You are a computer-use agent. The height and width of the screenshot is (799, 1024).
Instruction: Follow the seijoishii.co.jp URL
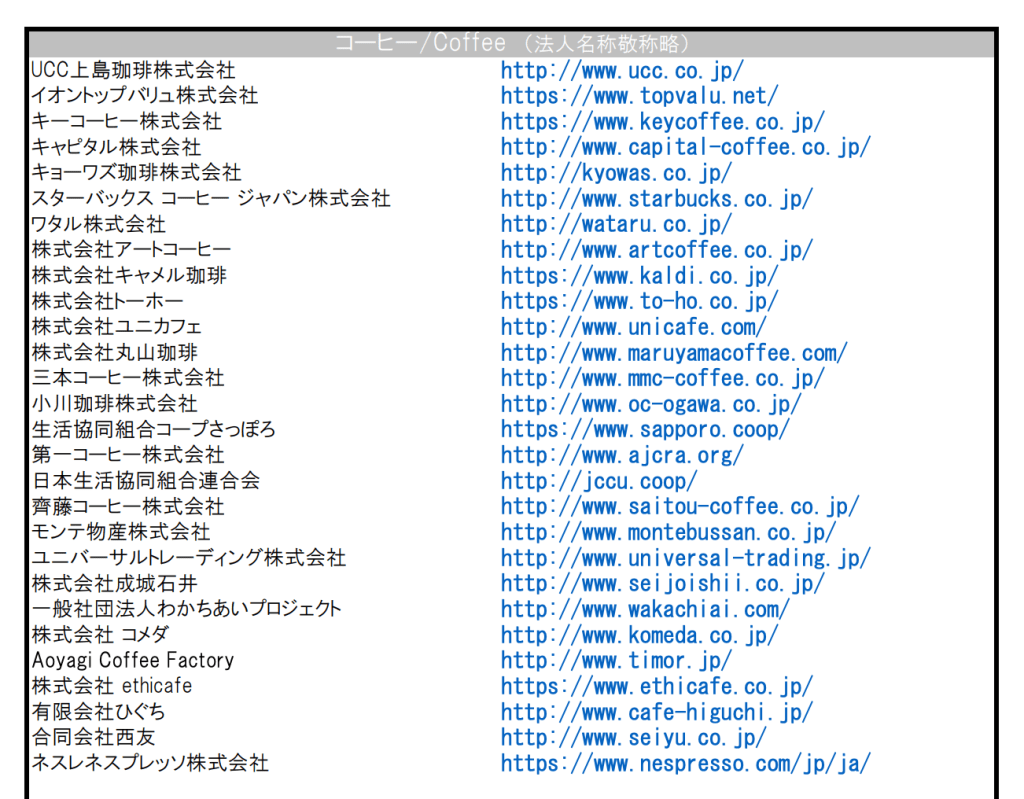coord(662,583)
